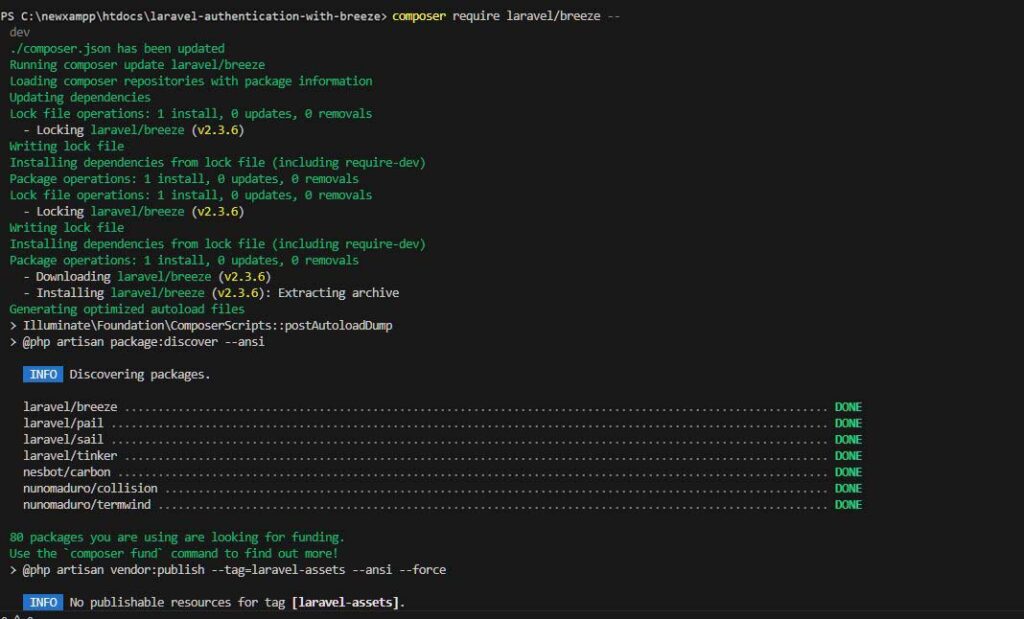Click 'laravel/sail' in the discovered packages list
The image size is (1024, 619).
(63, 439)
